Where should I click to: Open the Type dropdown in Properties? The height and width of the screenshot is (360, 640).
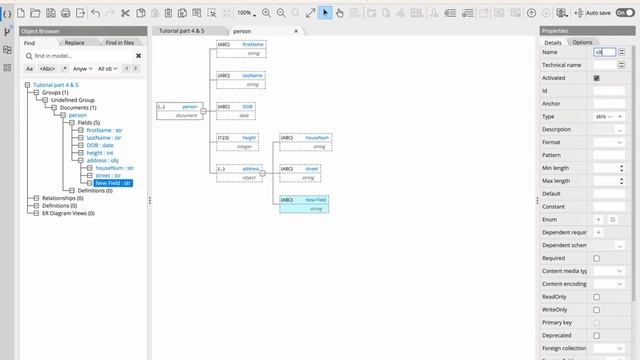[x=604, y=117]
